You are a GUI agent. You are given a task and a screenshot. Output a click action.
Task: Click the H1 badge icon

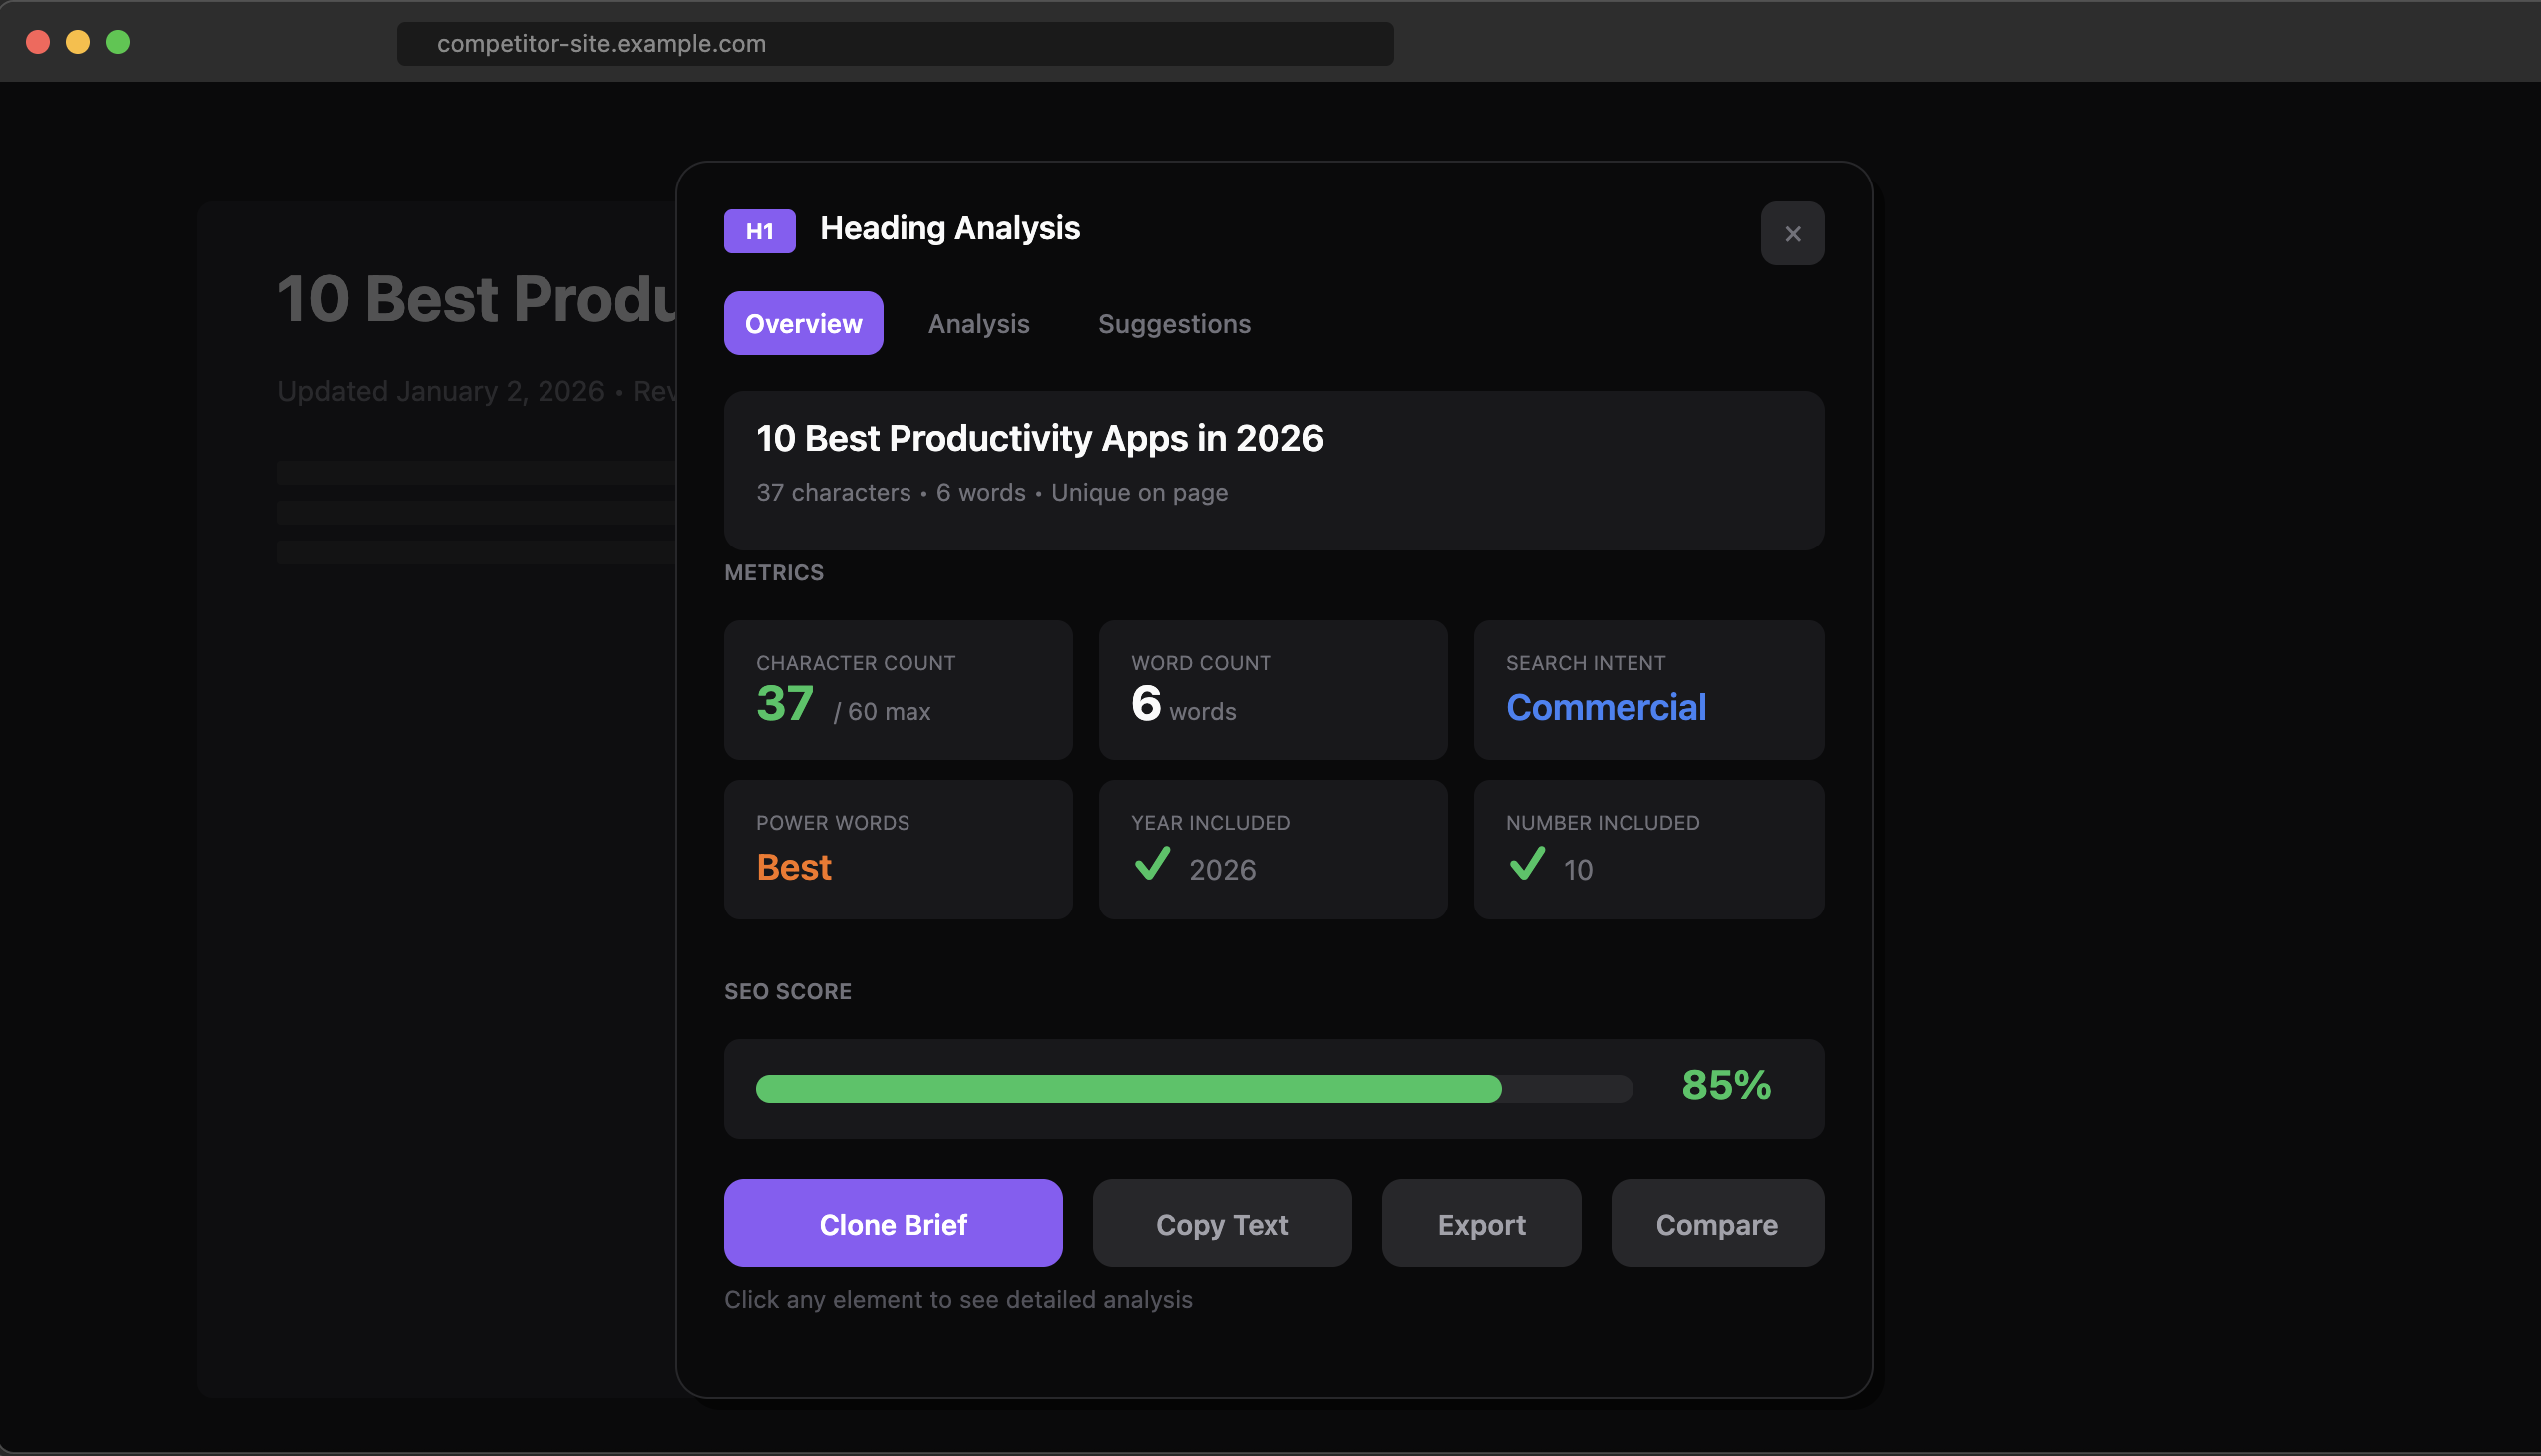click(x=759, y=231)
